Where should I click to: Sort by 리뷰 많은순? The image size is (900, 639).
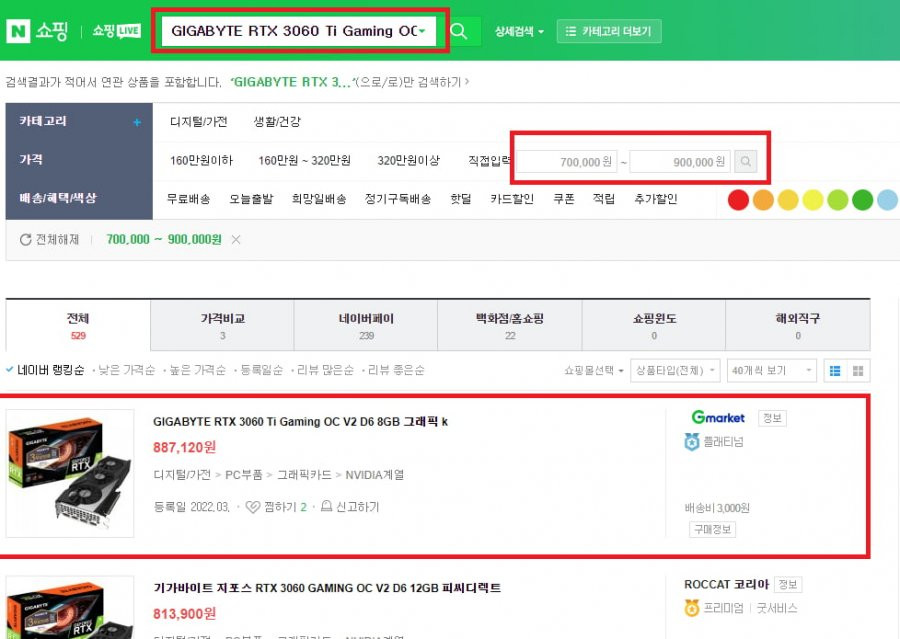click(x=325, y=370)
